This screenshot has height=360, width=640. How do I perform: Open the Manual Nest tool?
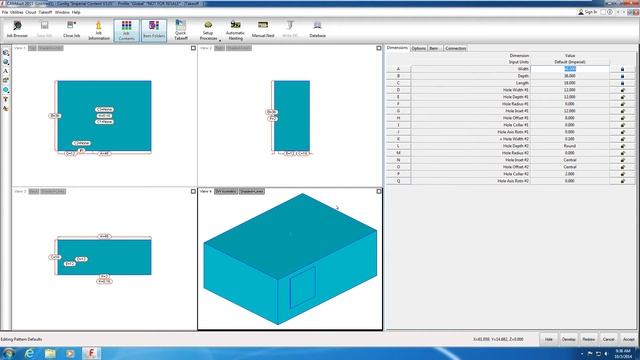coord(263,30)
